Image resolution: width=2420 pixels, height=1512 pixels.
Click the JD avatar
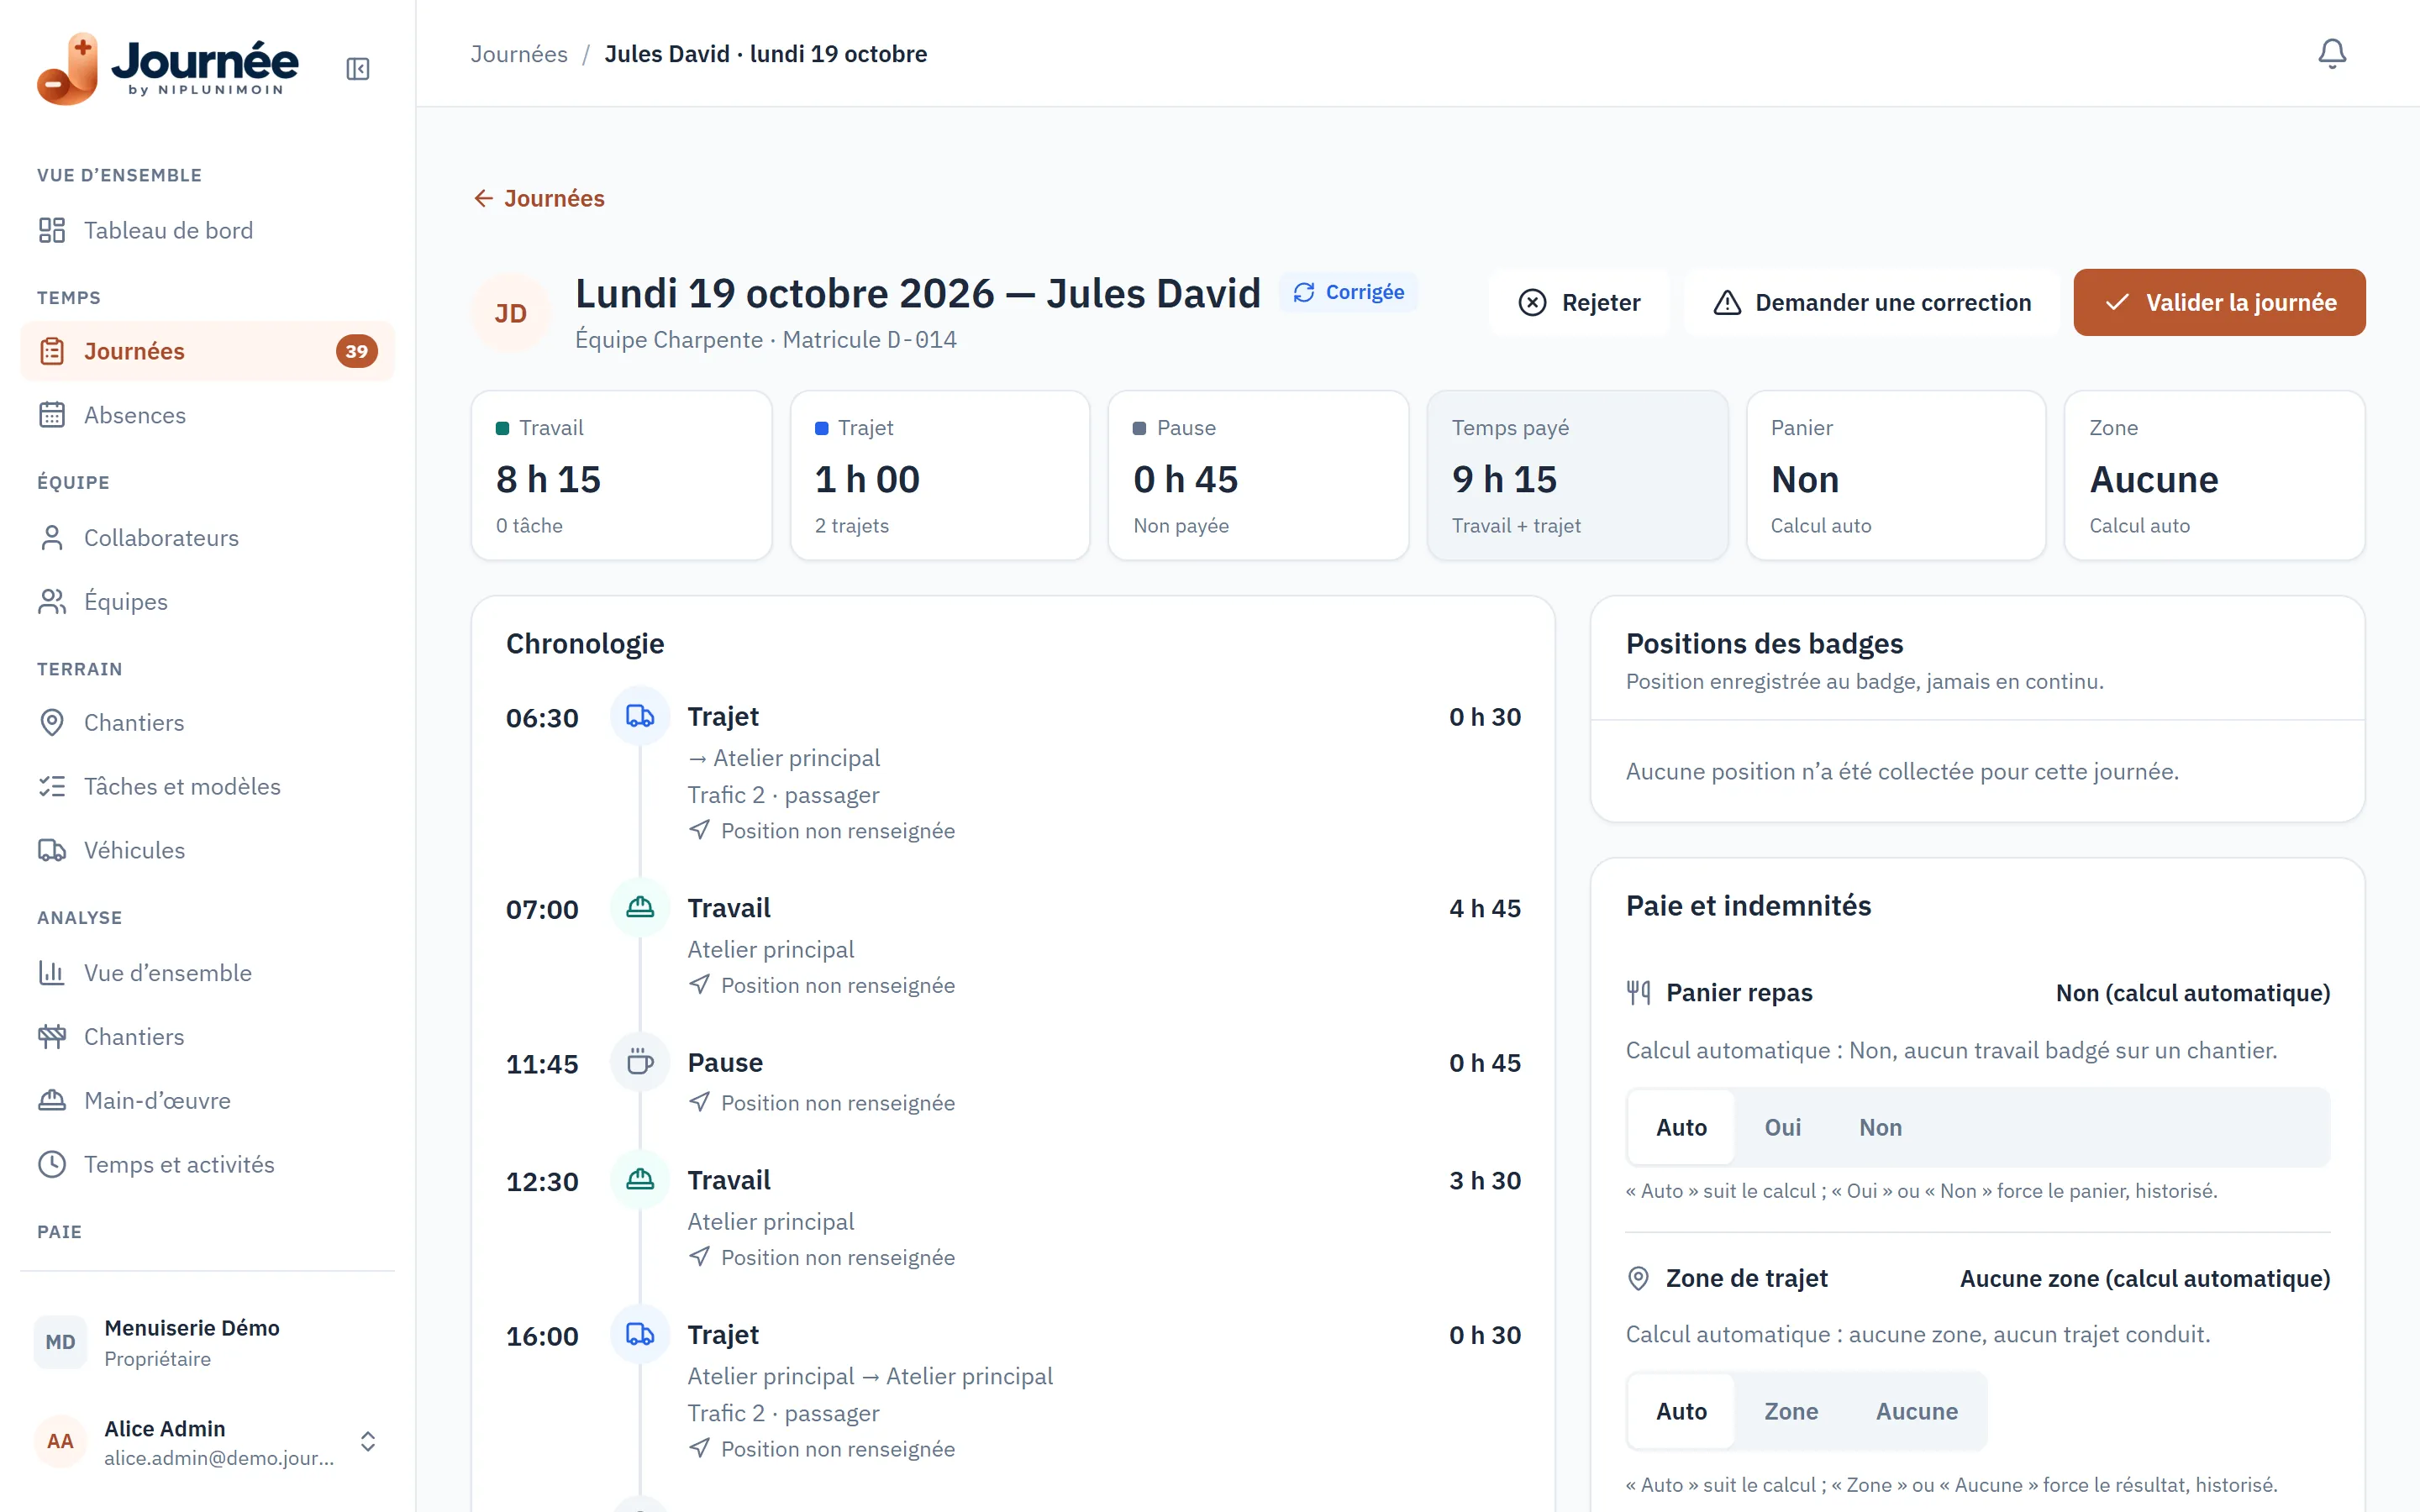pyautogui.click(x=510, y=313)
